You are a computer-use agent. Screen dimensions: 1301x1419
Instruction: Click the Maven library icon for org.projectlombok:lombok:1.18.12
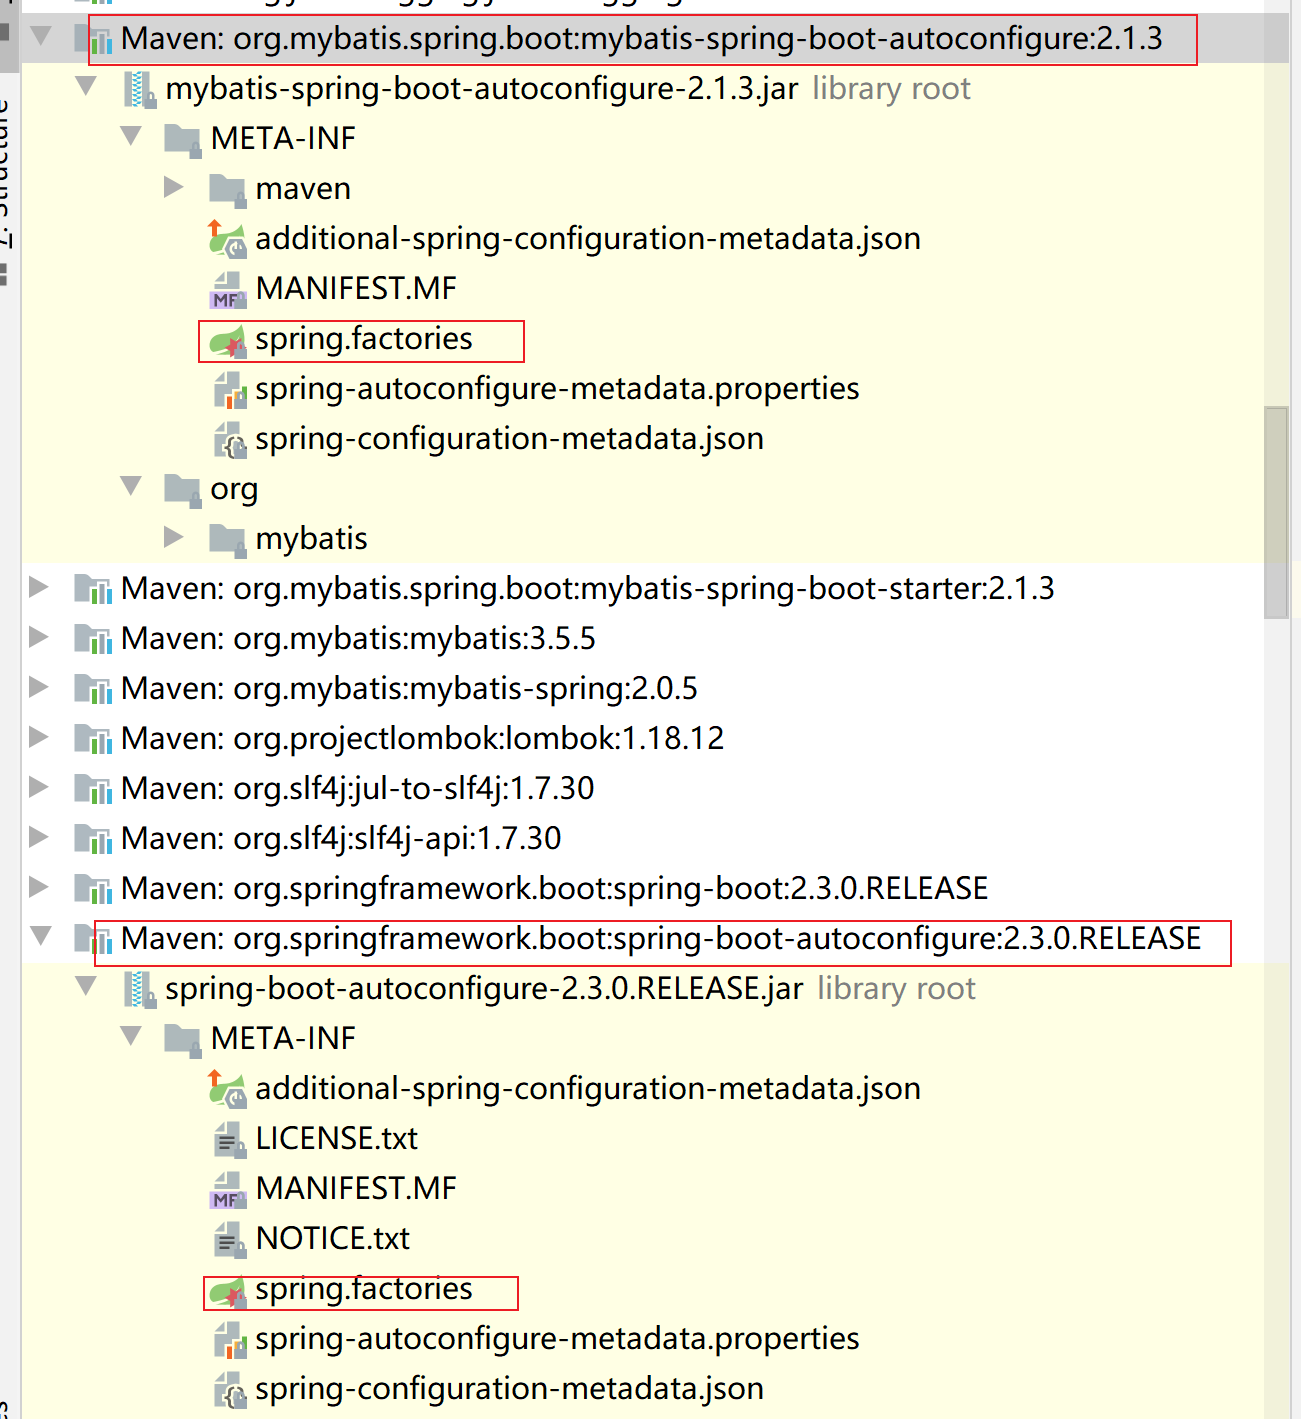click(x=93, y=738)
